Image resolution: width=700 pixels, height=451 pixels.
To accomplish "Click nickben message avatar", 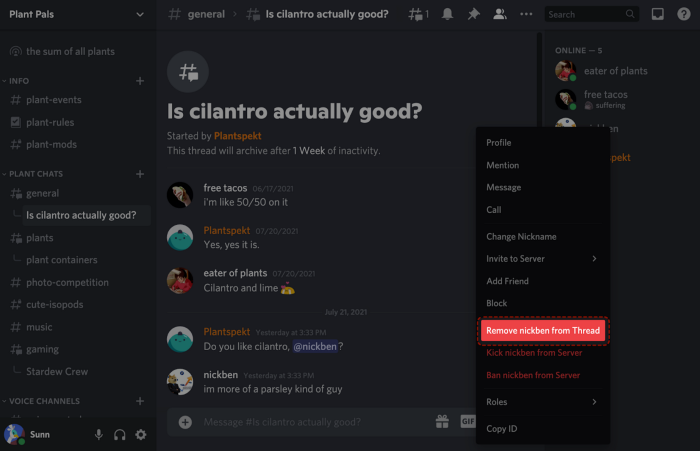I will 180,382.
